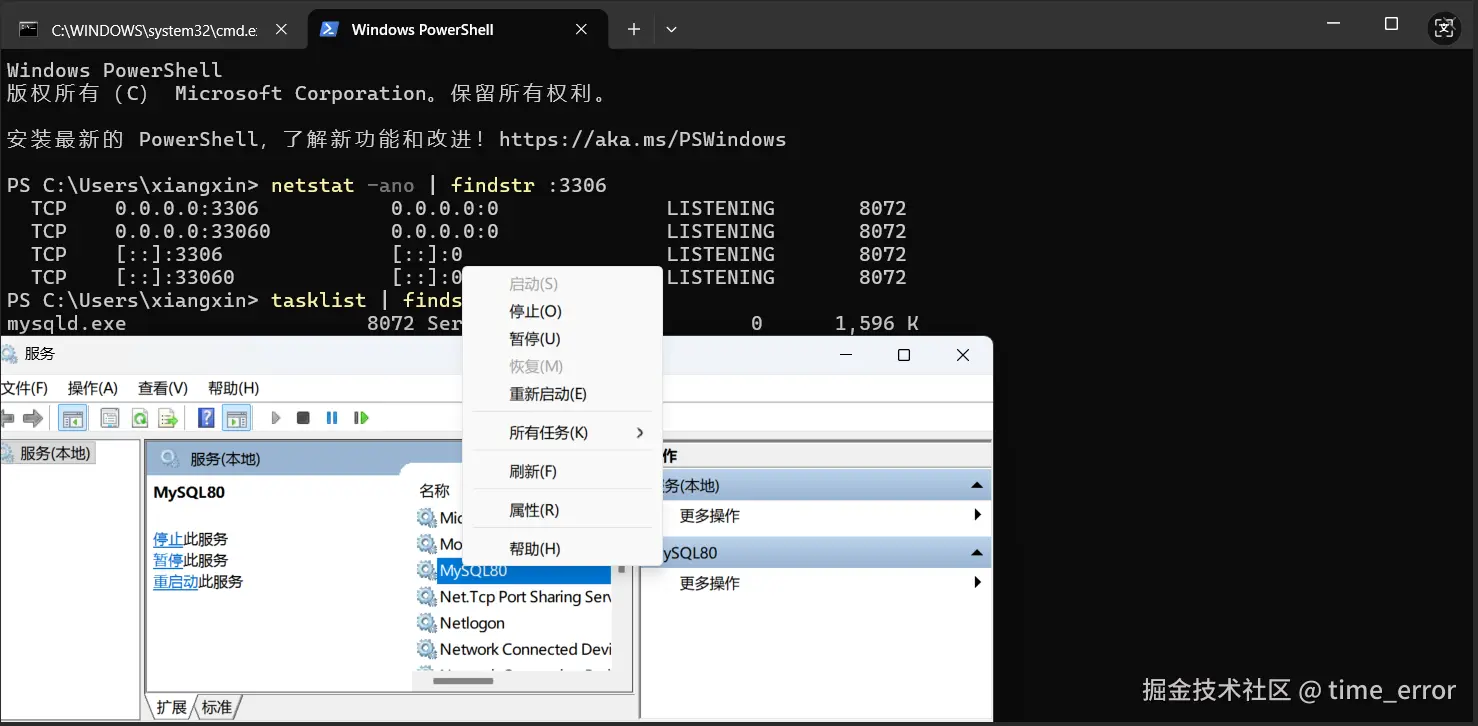This screenshot has height=726, width=1478.
Task: Open the 帮助(H) menu in Services menu bar
Action: click(233, 388)
